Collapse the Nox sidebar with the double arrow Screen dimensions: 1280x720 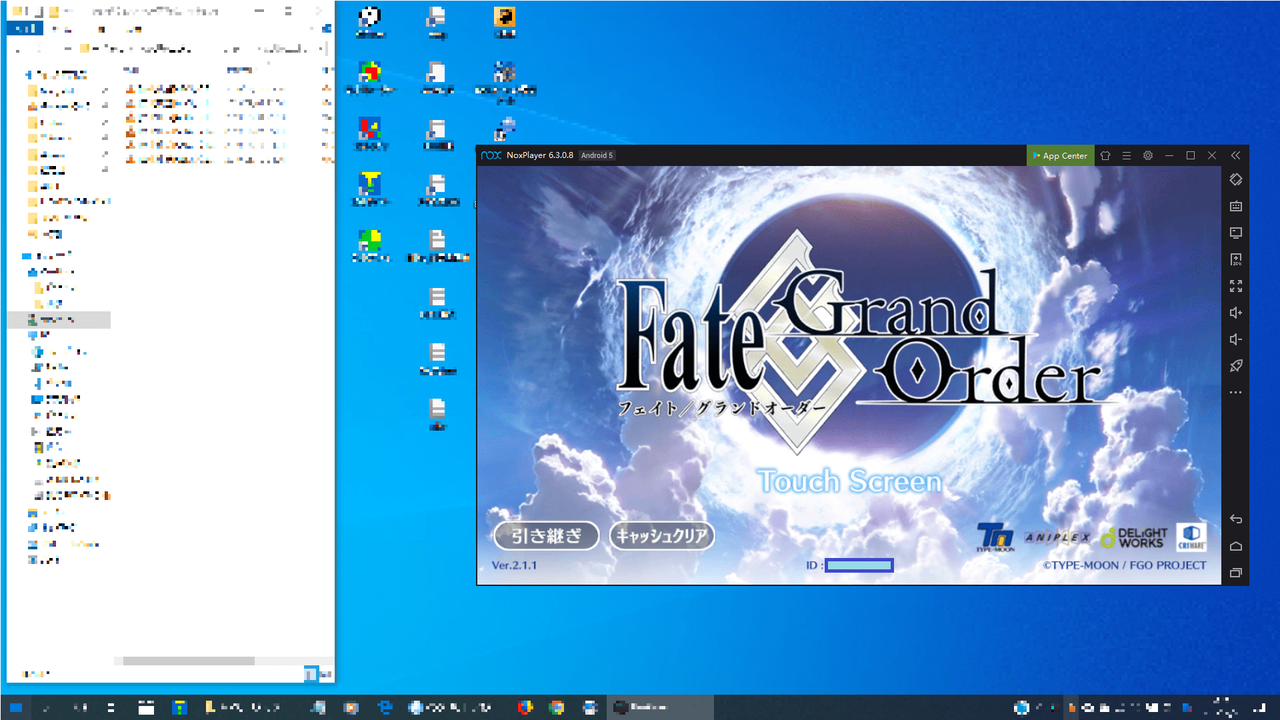click(1236, 156)
